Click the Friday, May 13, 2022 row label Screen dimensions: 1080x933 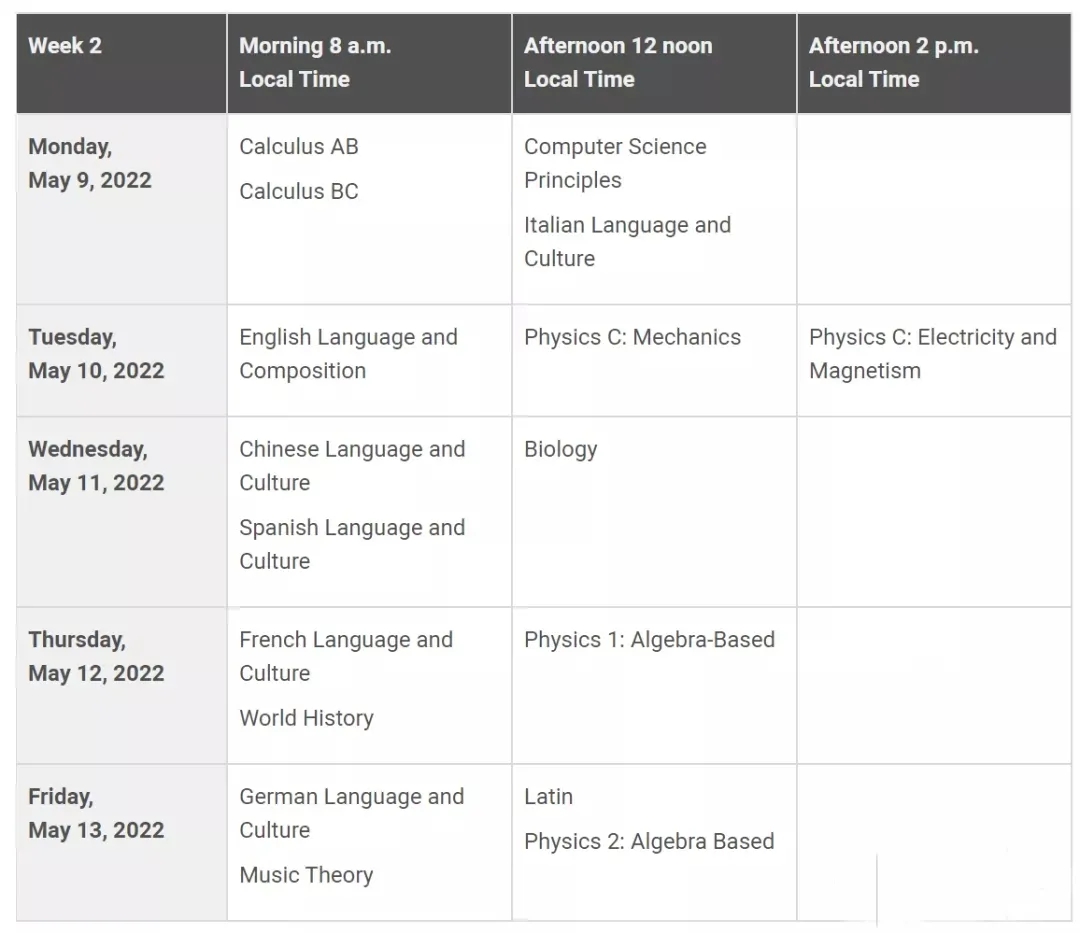[x=96, y=813]
